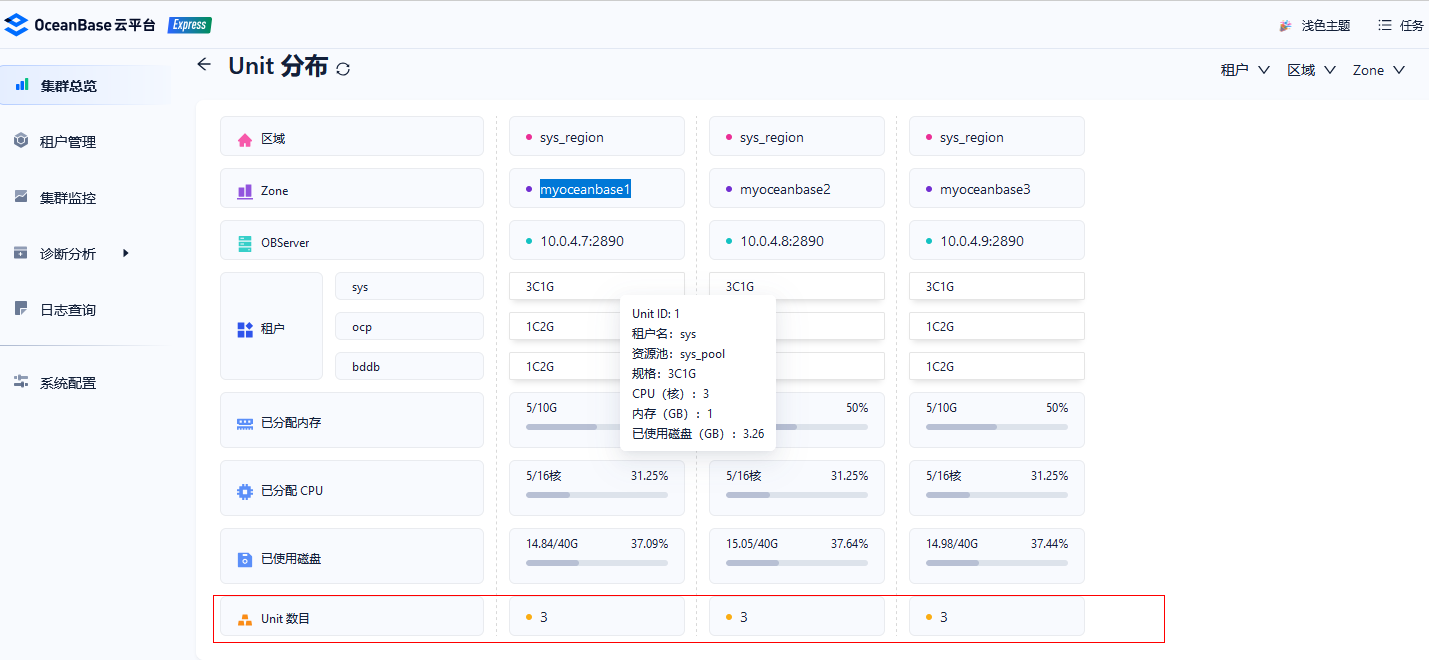Click Unit count 3 for myoceanbase2

pyautogui.click(x=797, y=616)
